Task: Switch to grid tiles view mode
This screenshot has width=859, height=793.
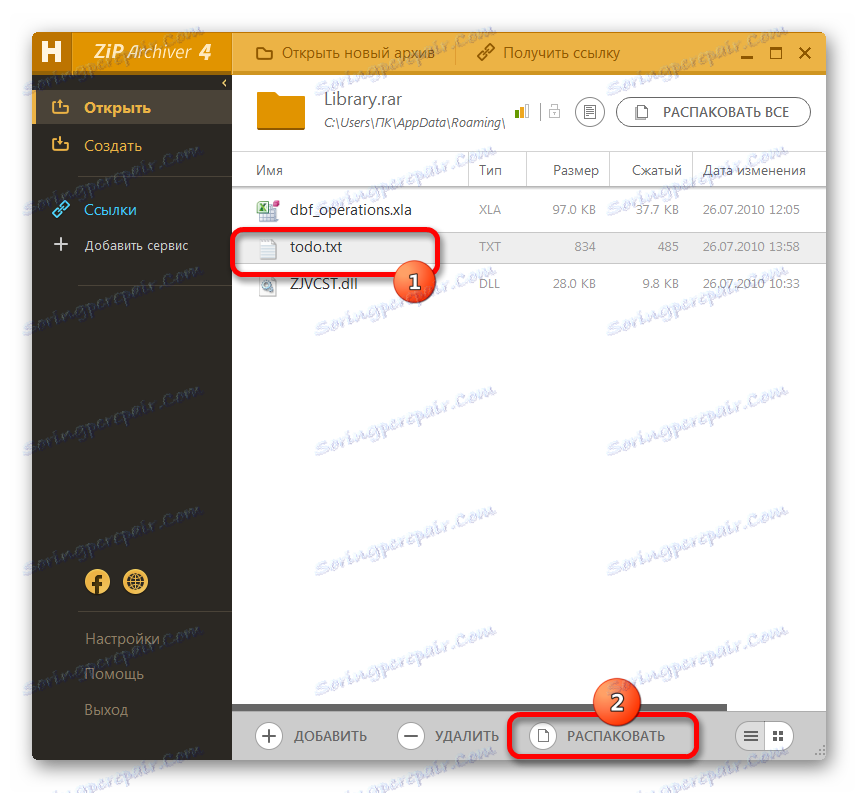Action: coord(778,736)
